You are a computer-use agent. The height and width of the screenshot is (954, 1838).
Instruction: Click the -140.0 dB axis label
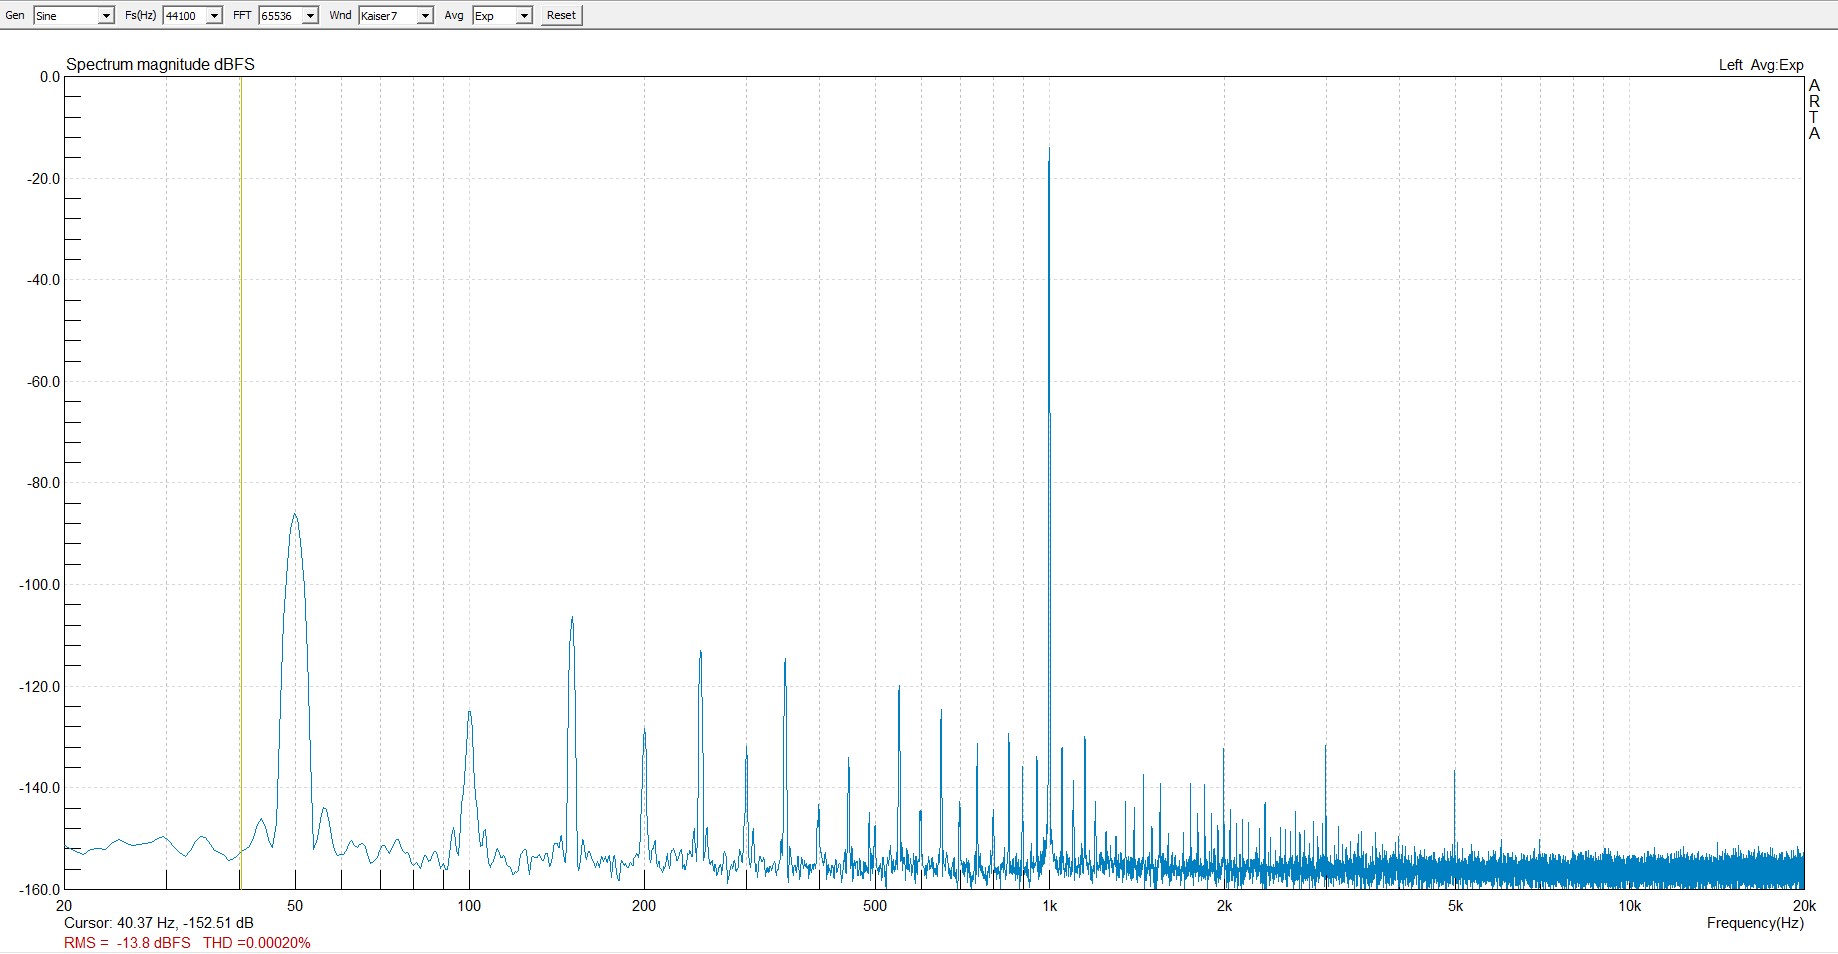[40, 788]
